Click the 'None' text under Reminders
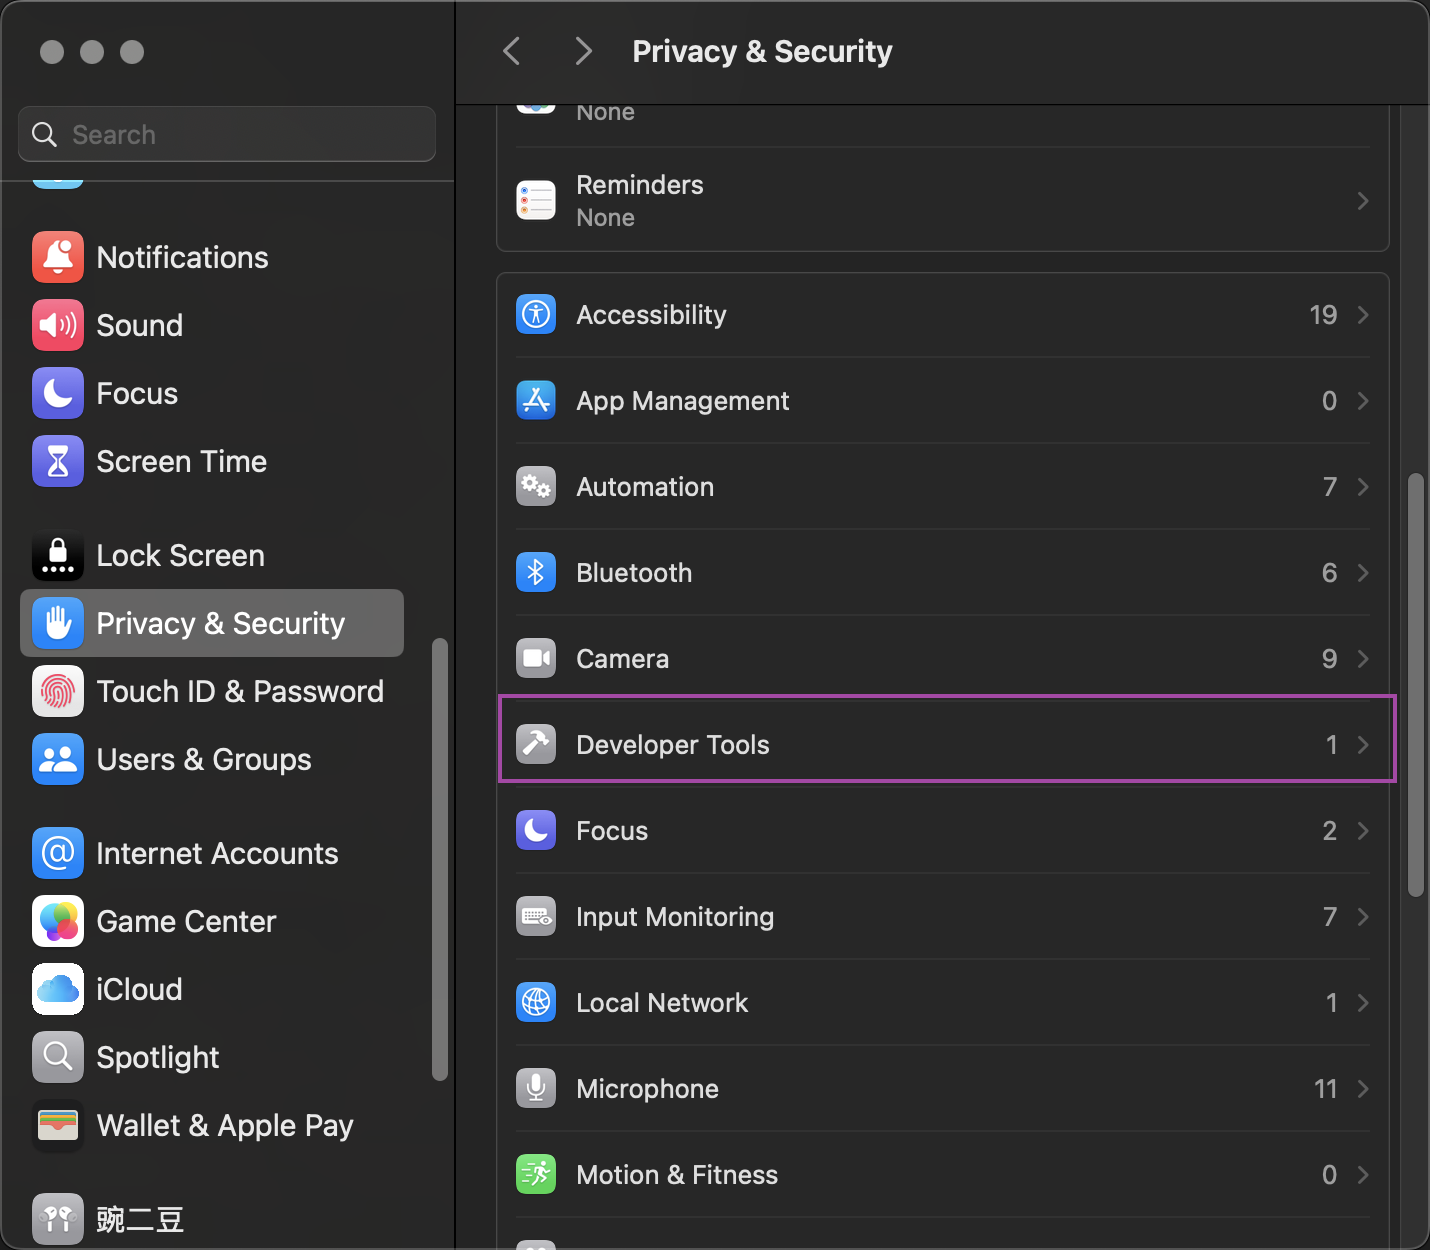Image resolution: width=1430 pixels, height=1250 pixels. [x=605, y=218]
